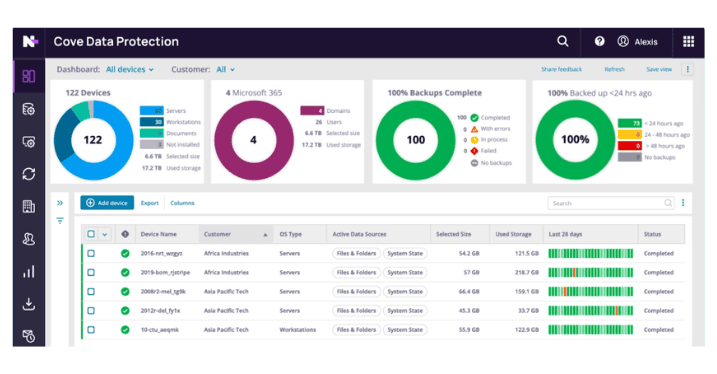Click the Last 28 days bar for 2019-bom_rjstripe

pyautogui.click(x=590, y=272)
